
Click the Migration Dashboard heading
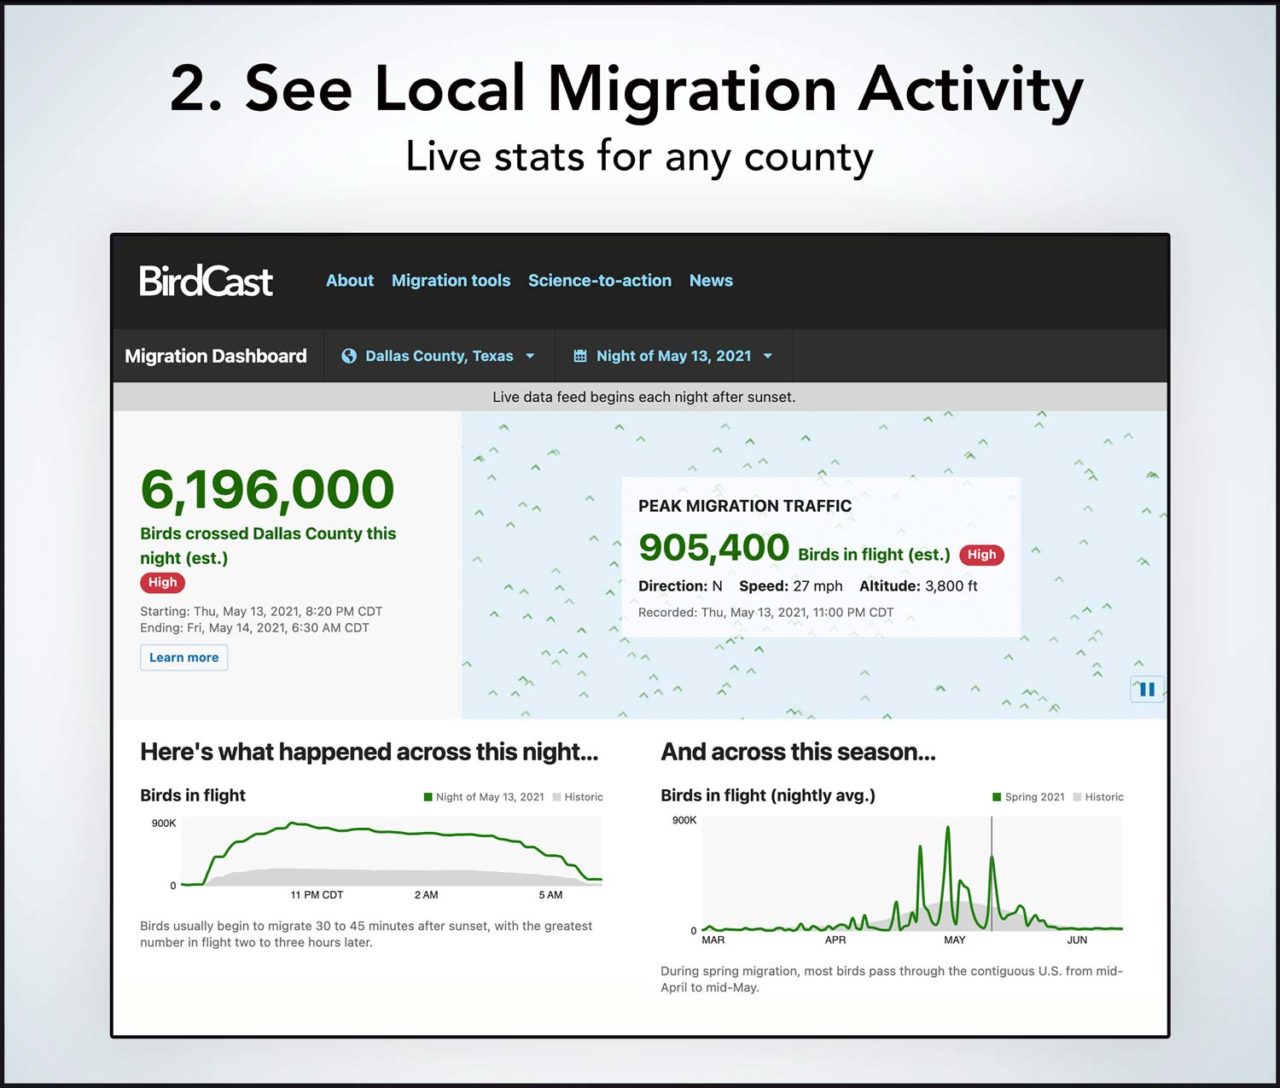[x=216, y=355]
